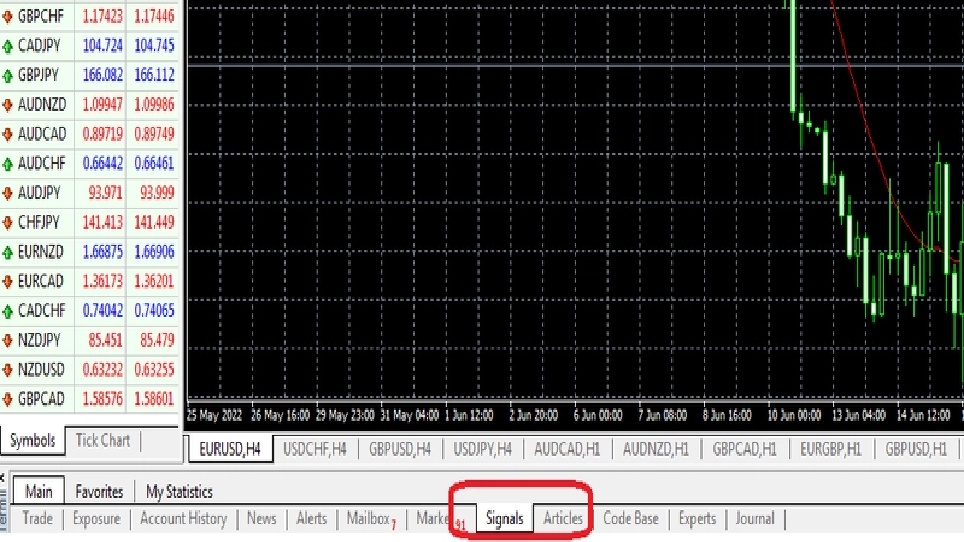Screen dimensions: 964x542
Task: Open the Journal terminal tab
Action: [x=755, y=519]
